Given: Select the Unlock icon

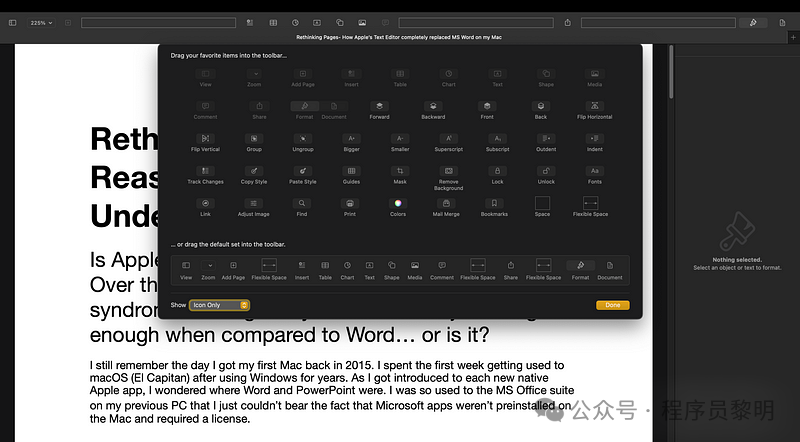Looking at the screenshot, I should tap(546, 171).
